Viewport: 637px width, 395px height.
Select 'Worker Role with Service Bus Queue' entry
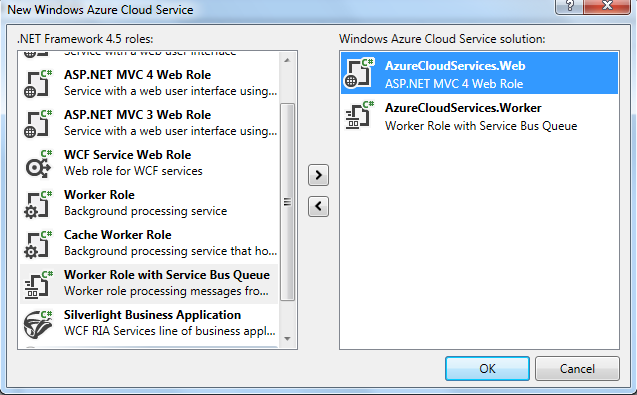(x=149, y=284)
